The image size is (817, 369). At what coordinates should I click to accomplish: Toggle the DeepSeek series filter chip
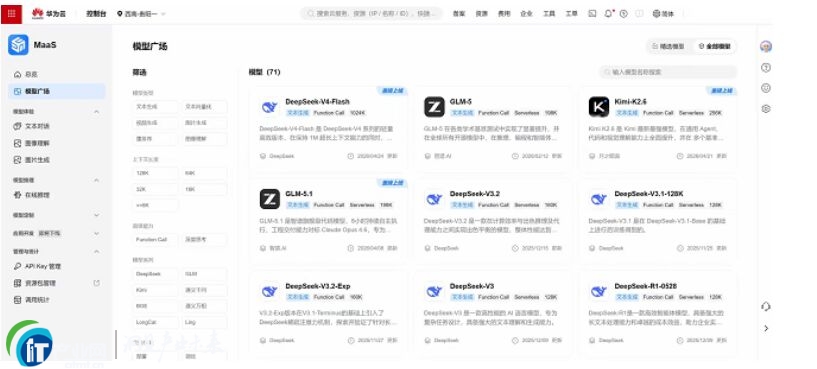point(155,274)
